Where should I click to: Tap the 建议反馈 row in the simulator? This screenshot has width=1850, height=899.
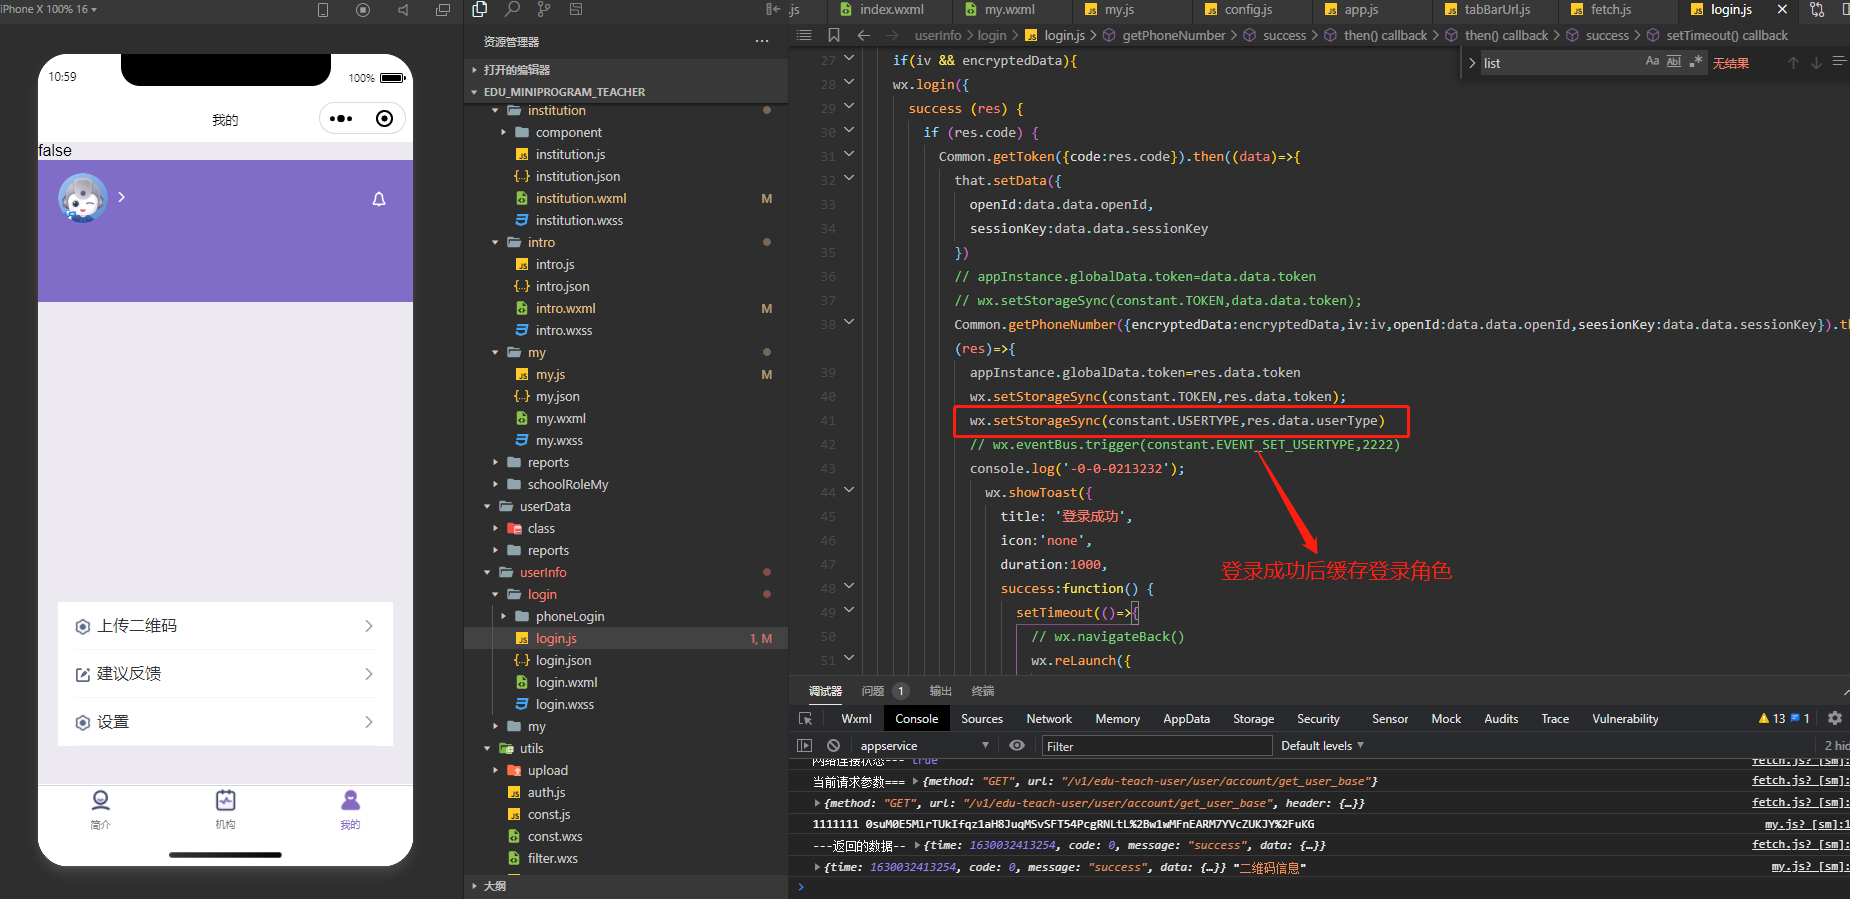[x=225, y=674]
